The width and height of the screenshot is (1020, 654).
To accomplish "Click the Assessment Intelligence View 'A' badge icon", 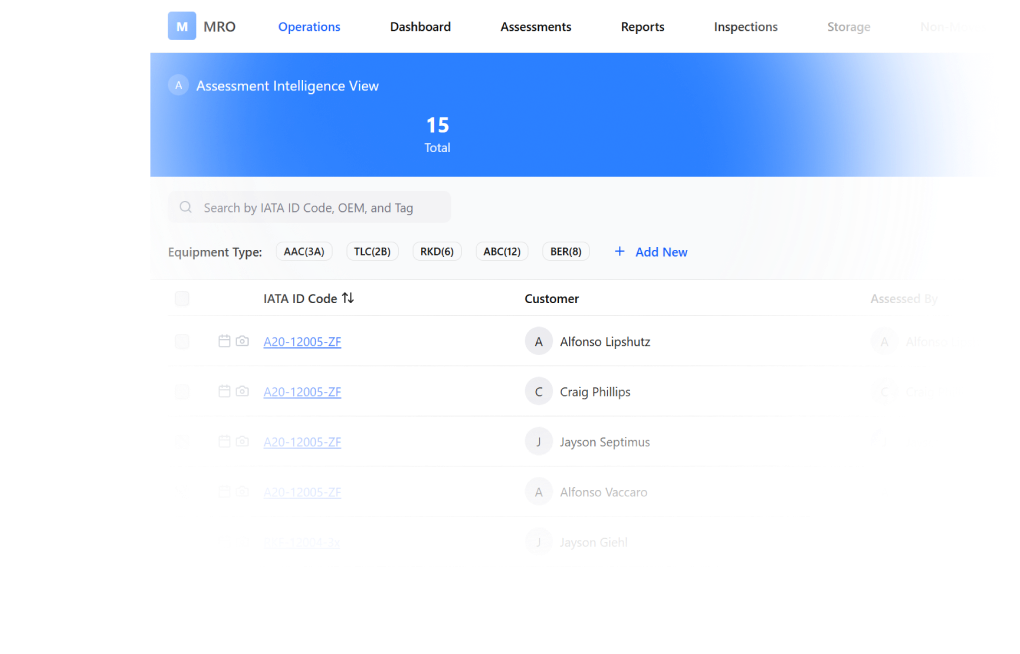I will pos(179,86).
